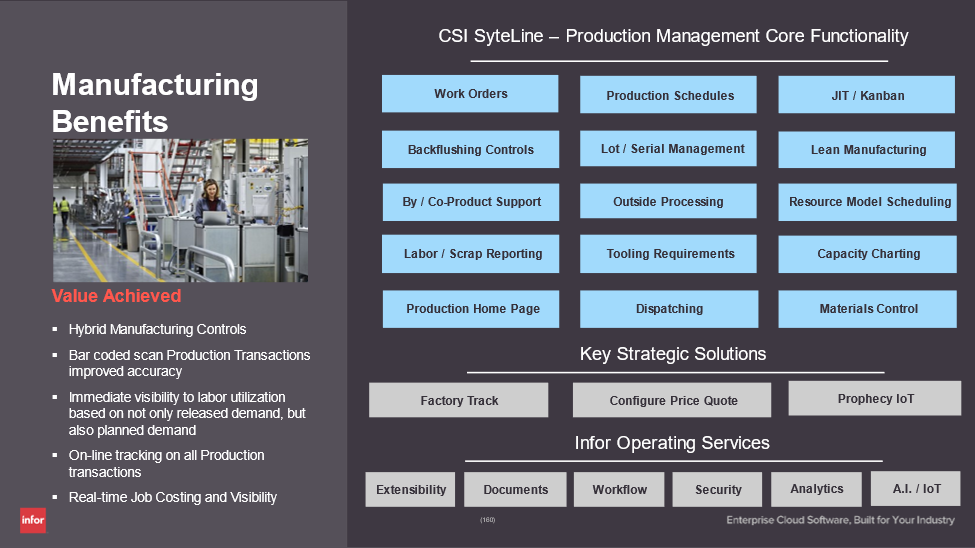Click the Infor Operating Services heading

(x=672, y=443)
